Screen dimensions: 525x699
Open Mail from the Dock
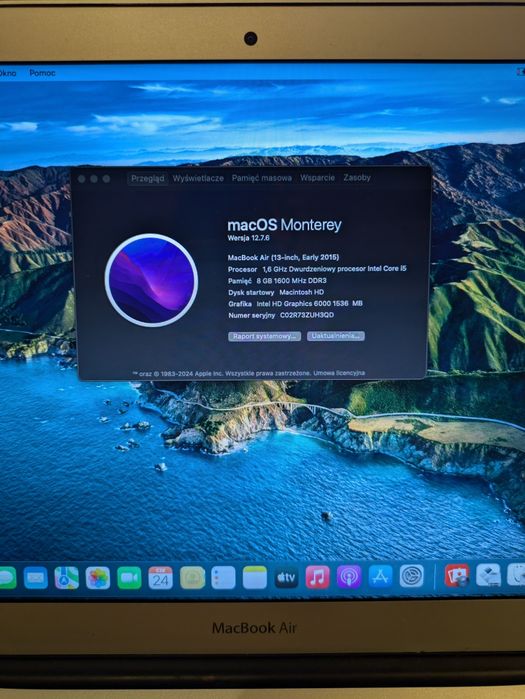[x=35, y=578]
